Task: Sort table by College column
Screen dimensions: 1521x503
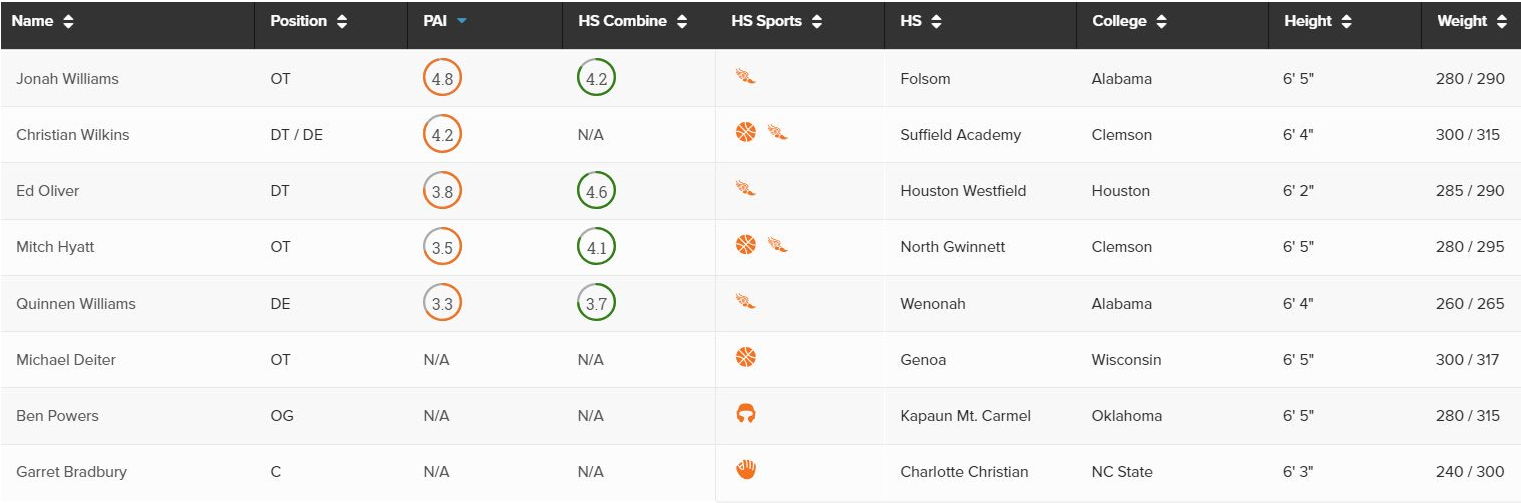Action: [x=1129, y=21]
